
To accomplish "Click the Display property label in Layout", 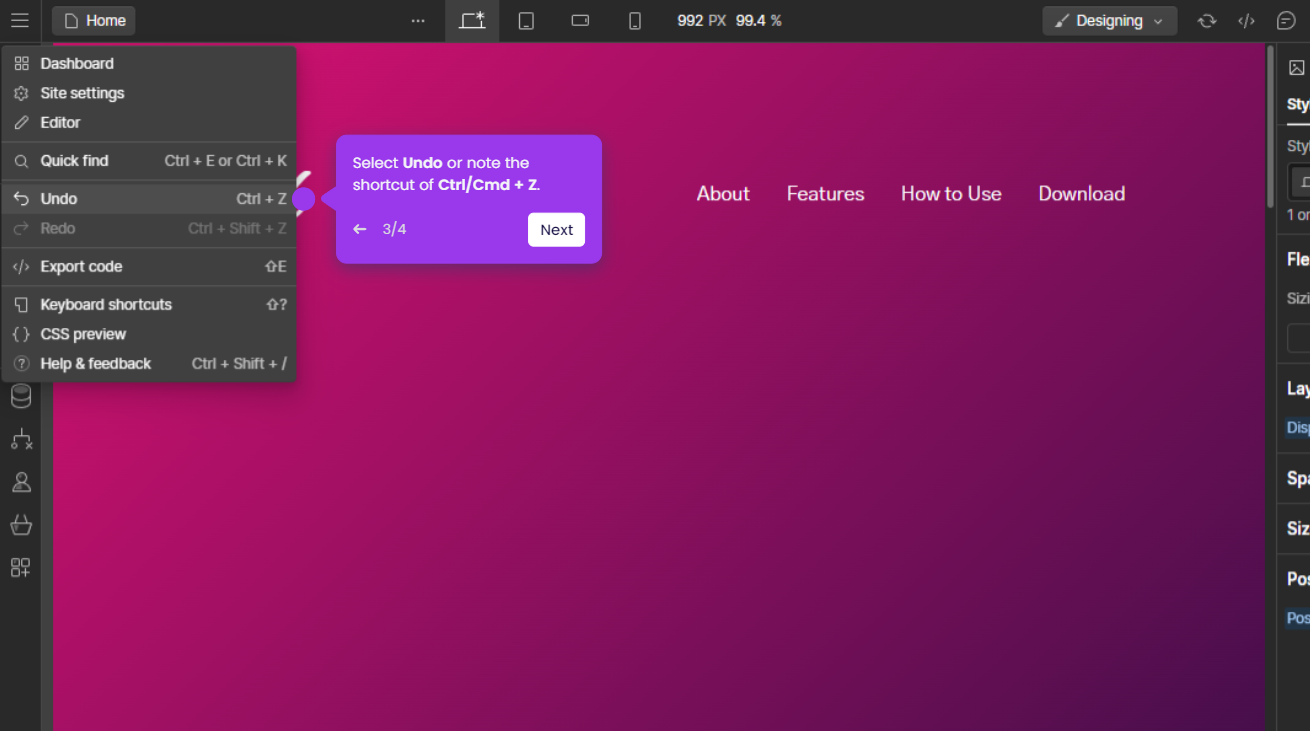I will pyautogui.click(x=1297, y=427).
